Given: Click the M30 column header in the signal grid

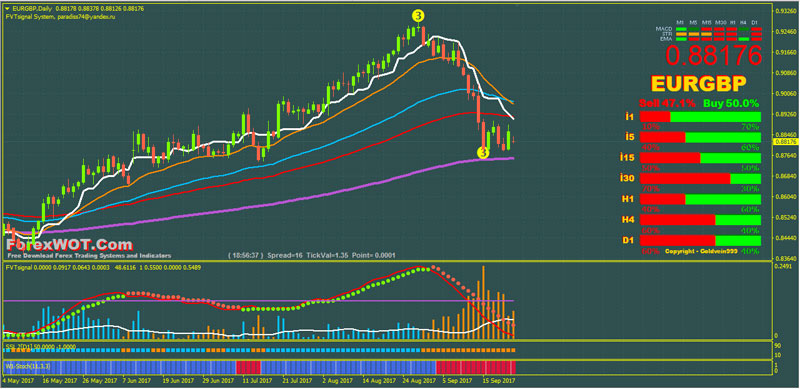Looking at the screenshot, I should [x=720, y=22].
